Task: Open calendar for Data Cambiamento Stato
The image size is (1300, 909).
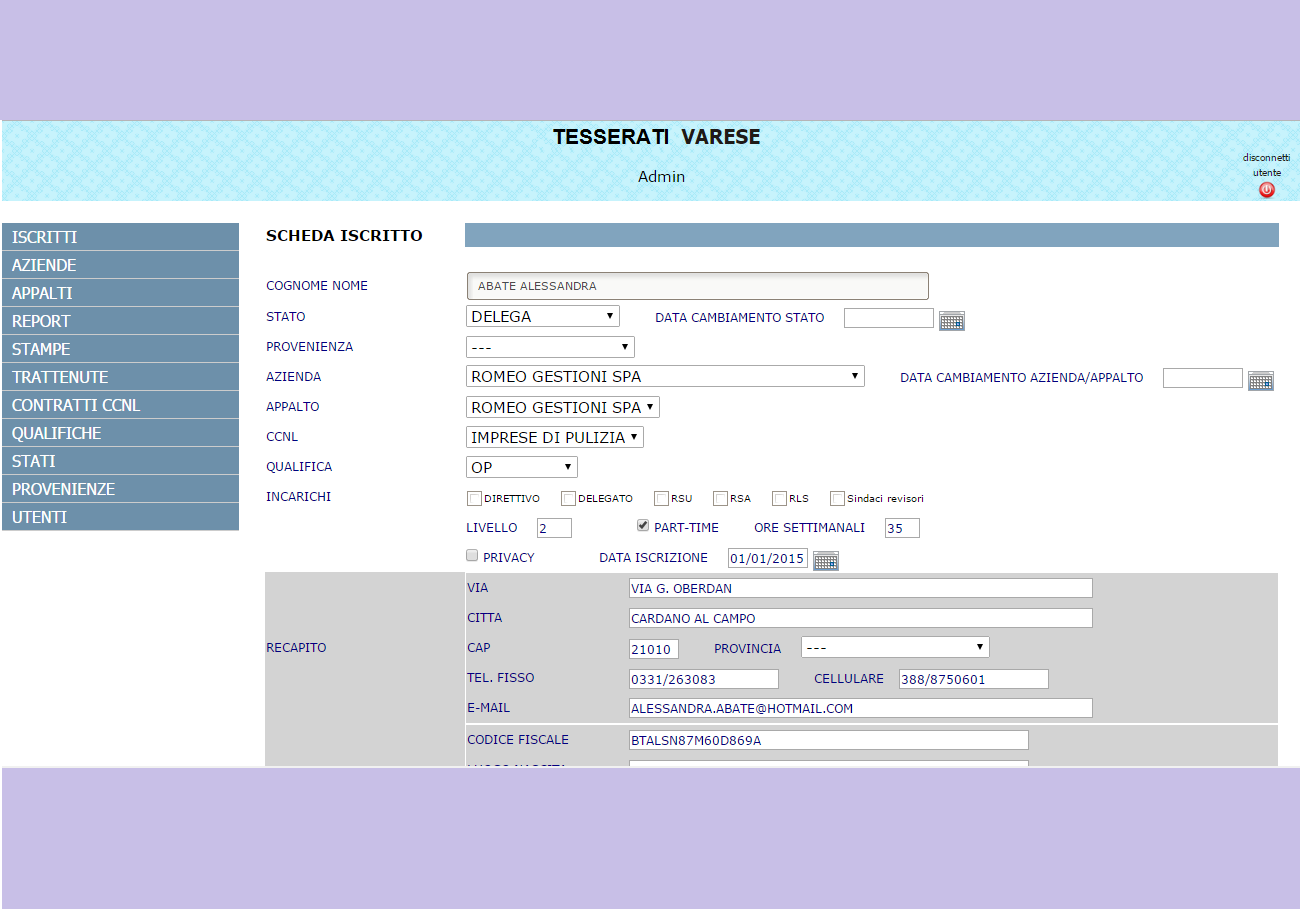Action: 952,320
